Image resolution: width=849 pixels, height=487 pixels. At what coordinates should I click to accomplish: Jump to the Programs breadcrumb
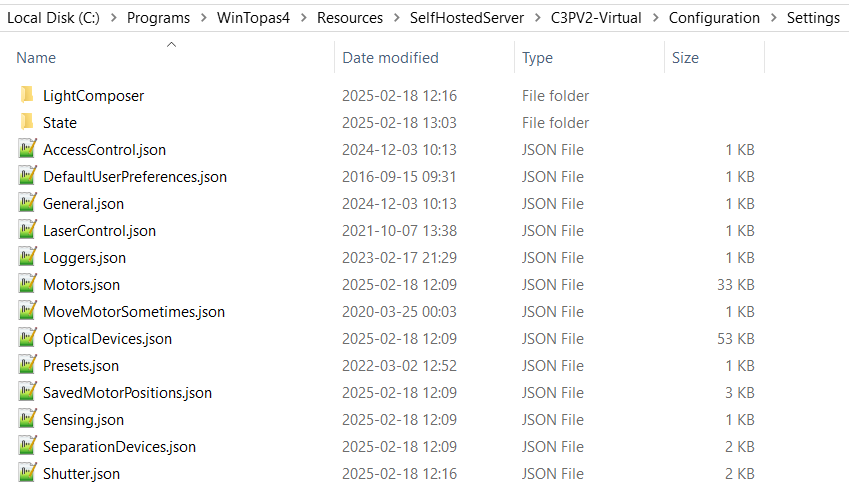coord(158,18)
